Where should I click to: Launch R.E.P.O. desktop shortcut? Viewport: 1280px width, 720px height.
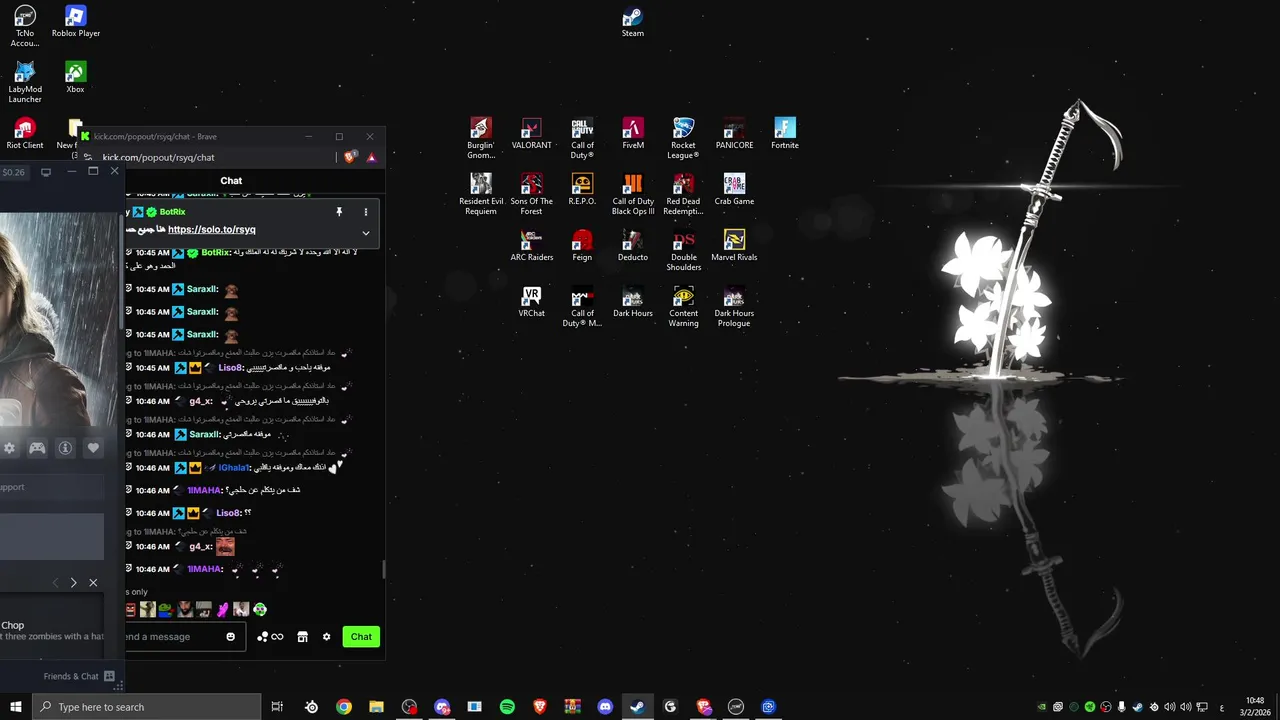[582, 190]
